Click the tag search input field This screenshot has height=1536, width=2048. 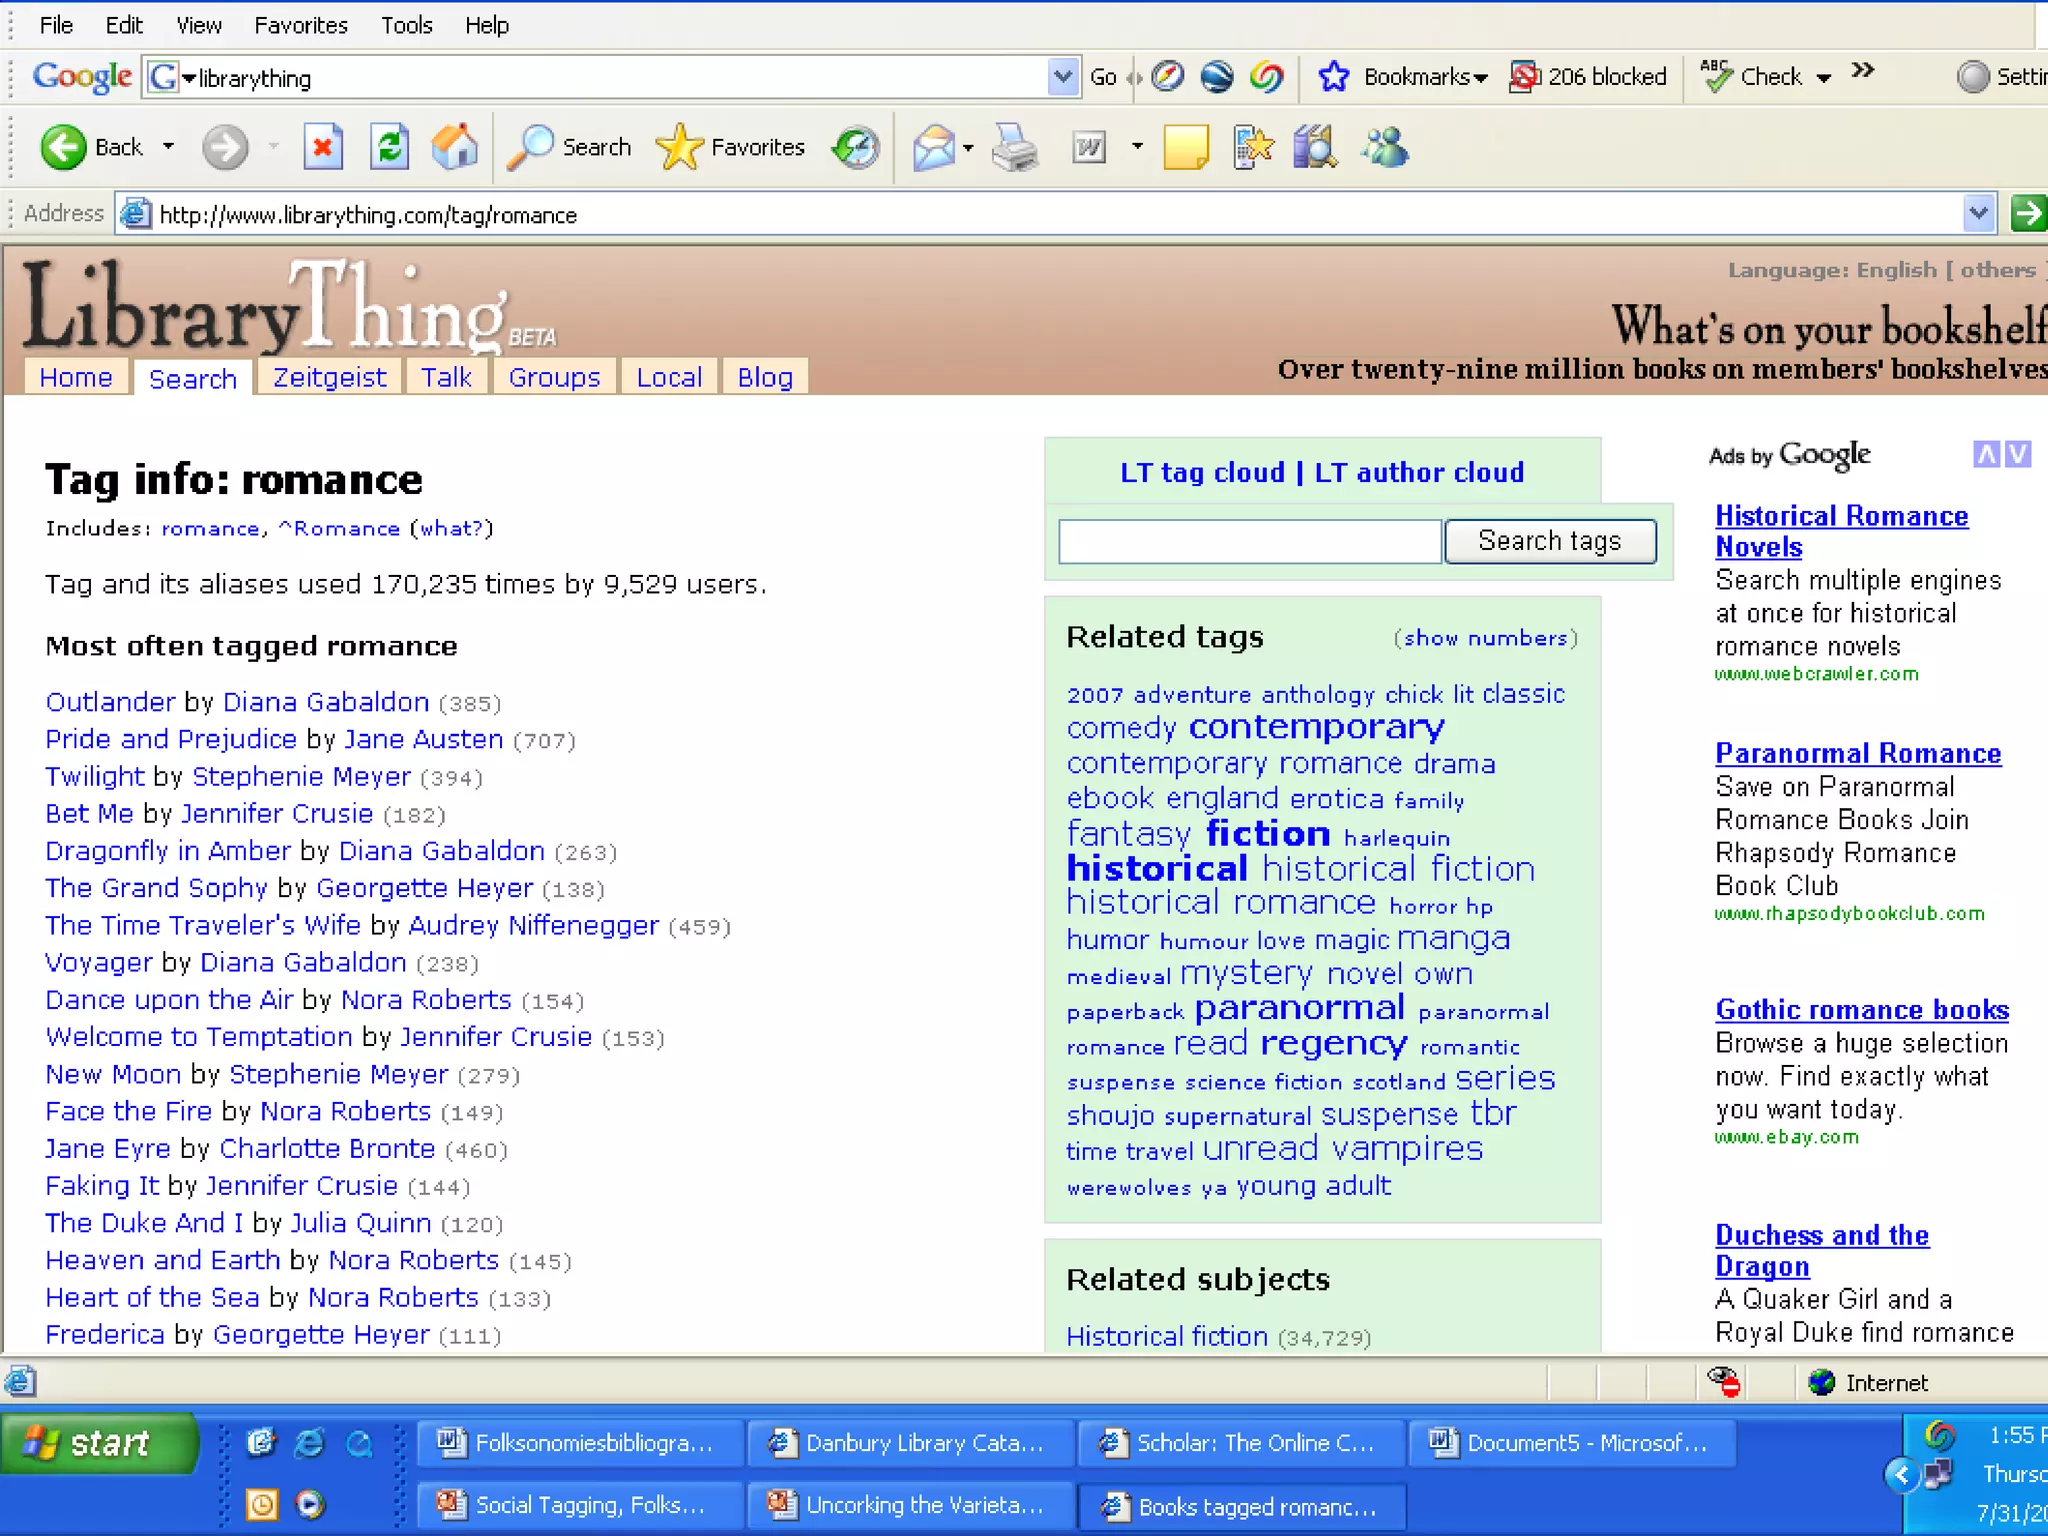click(x=1249, y=541)
